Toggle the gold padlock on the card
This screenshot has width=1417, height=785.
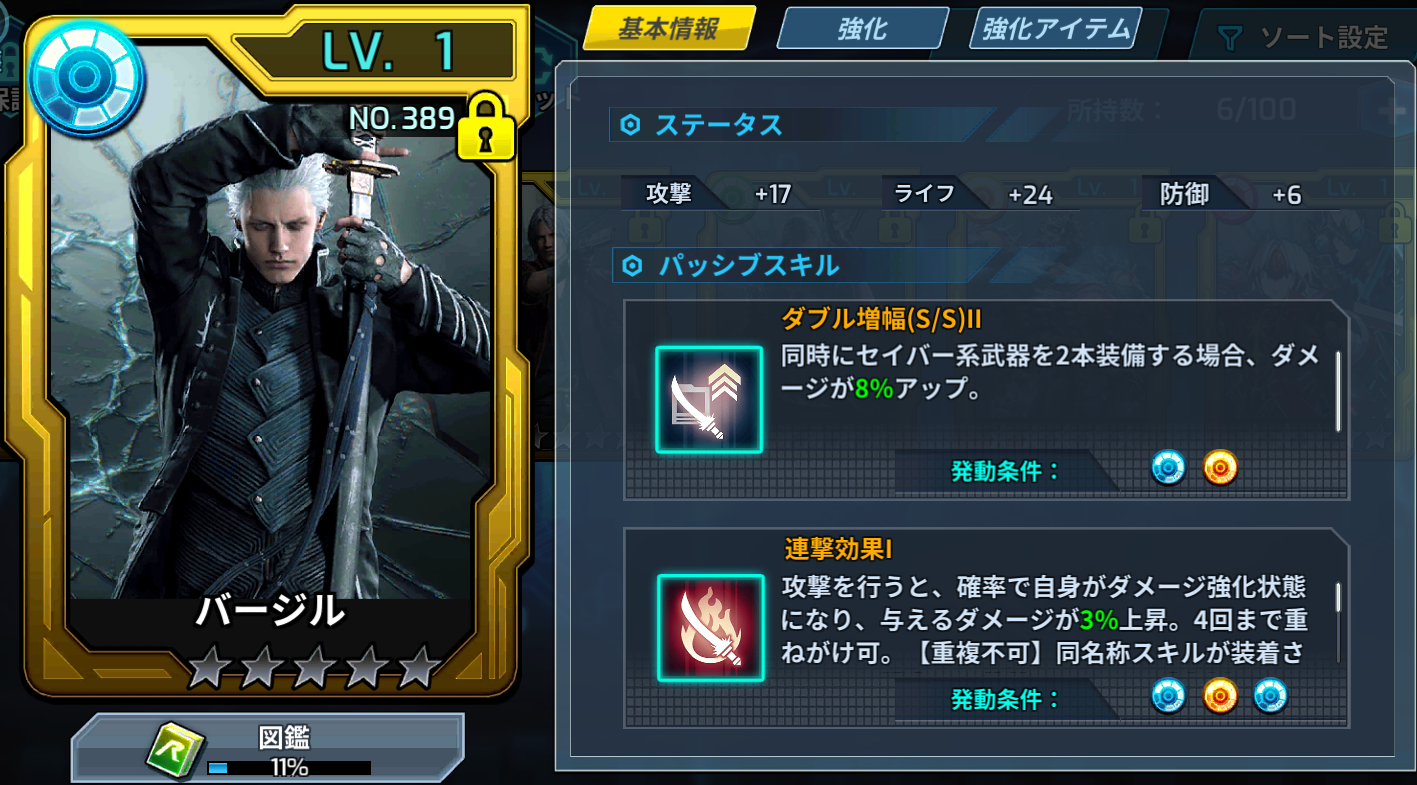pyautogui.click(x=485, y=127)
